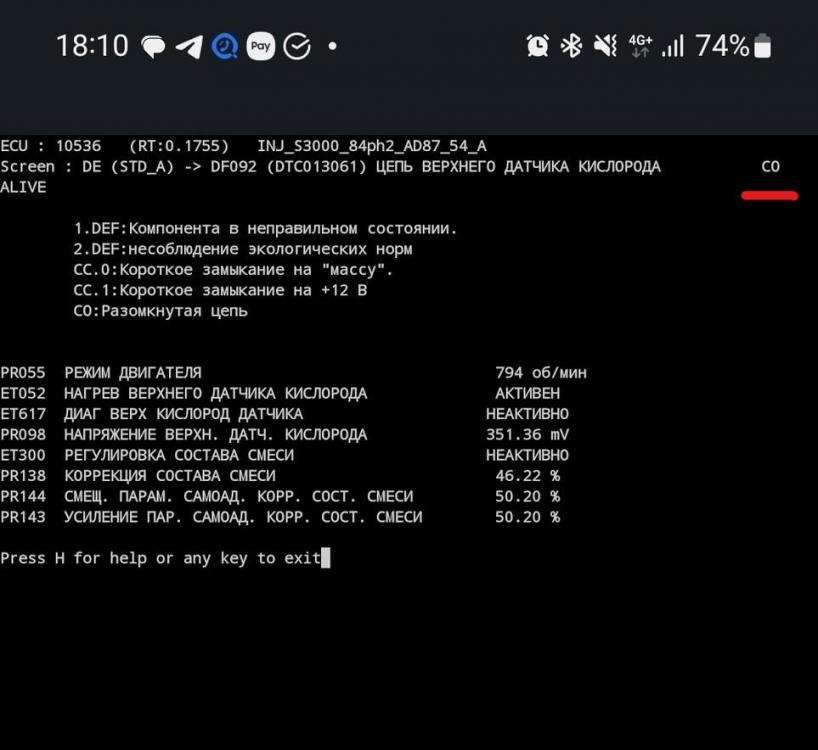Select the DTC013061 code text

[317, 167]
